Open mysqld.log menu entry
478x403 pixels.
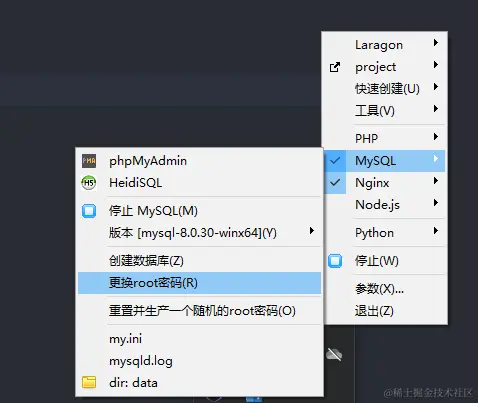(199, 361)
